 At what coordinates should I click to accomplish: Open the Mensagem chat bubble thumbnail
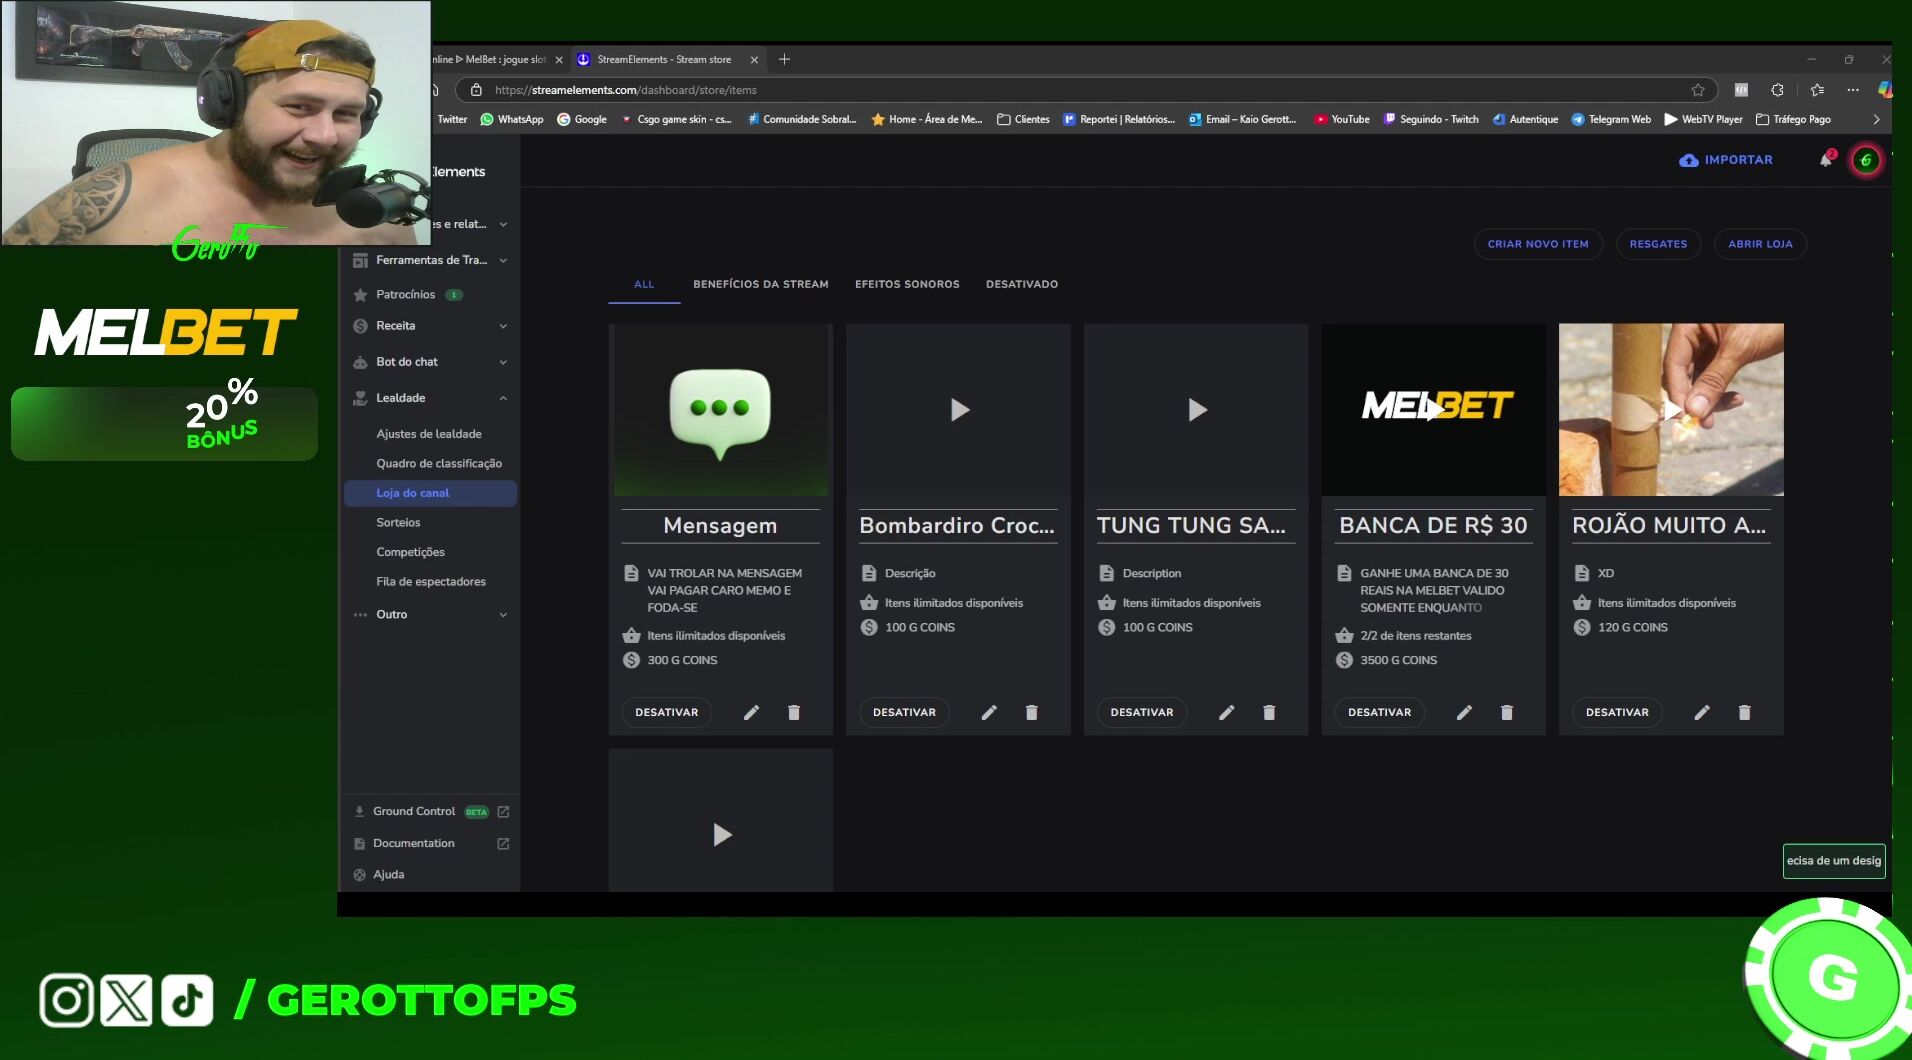[720, 410]
